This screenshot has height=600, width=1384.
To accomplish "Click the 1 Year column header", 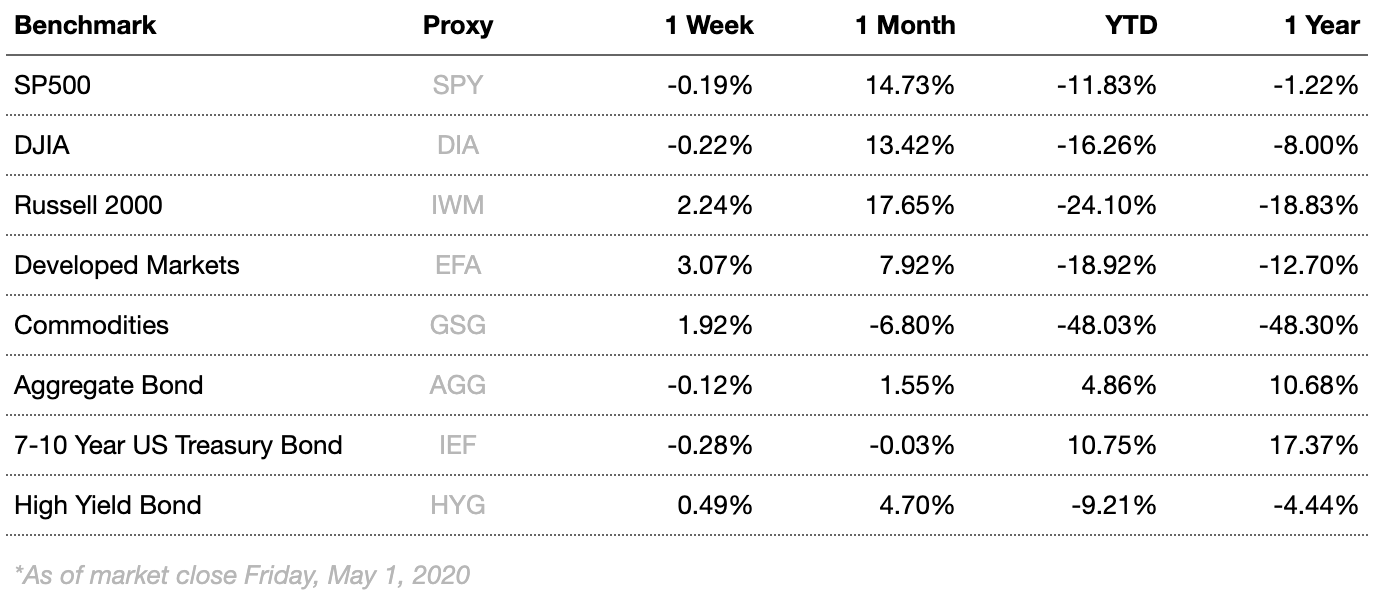I will [x=1322, y=25].
